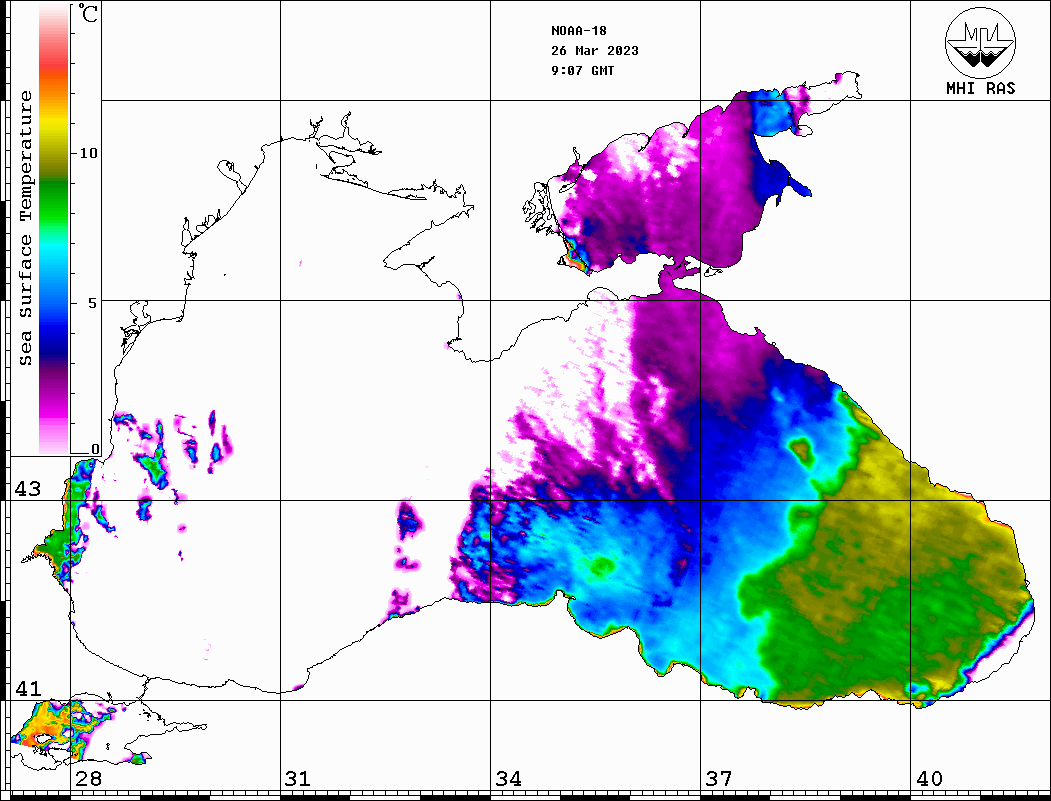Select the 'NOAA-18' satellite label
The image size is (1051, 801).
(578, 31)
